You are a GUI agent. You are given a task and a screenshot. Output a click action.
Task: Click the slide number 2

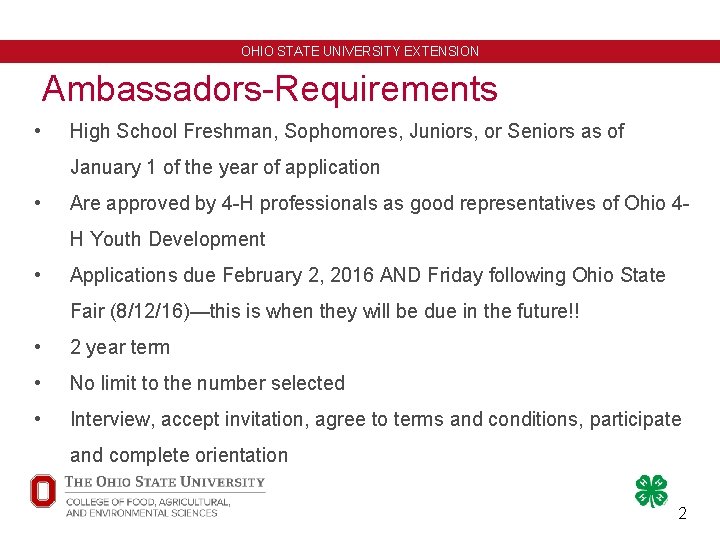point(682,513)
